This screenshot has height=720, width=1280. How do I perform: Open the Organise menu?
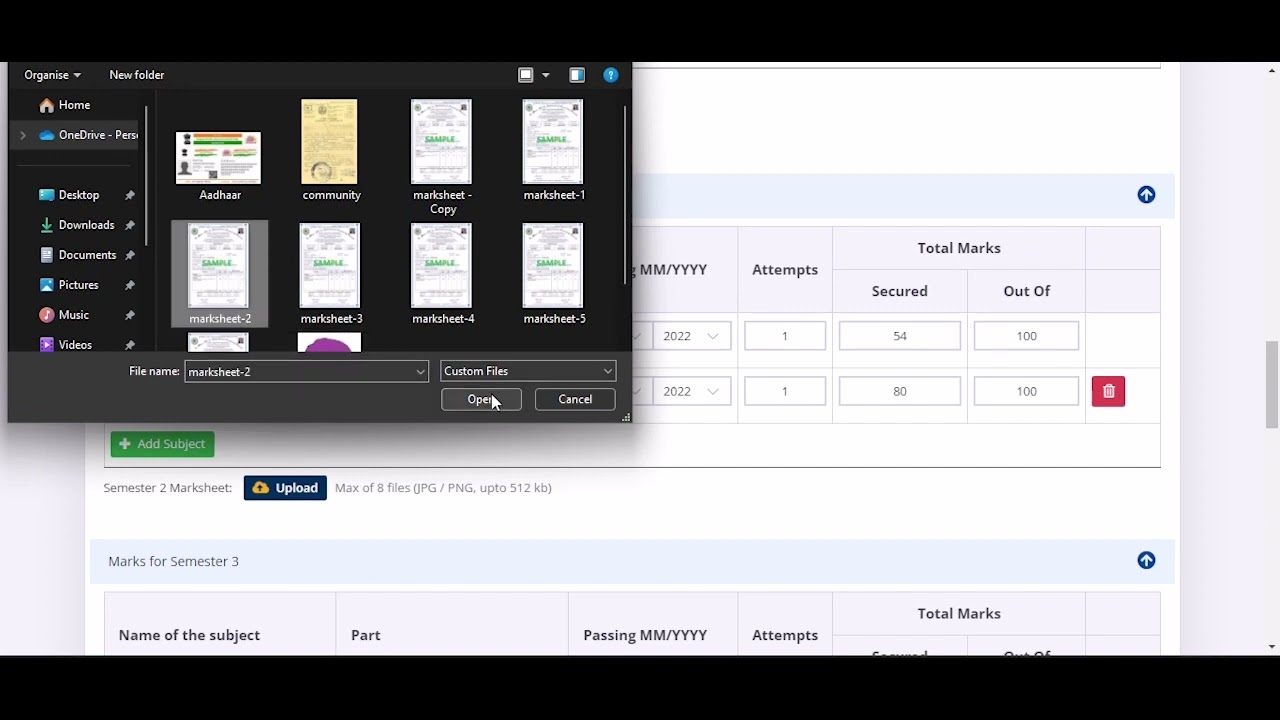52,75
